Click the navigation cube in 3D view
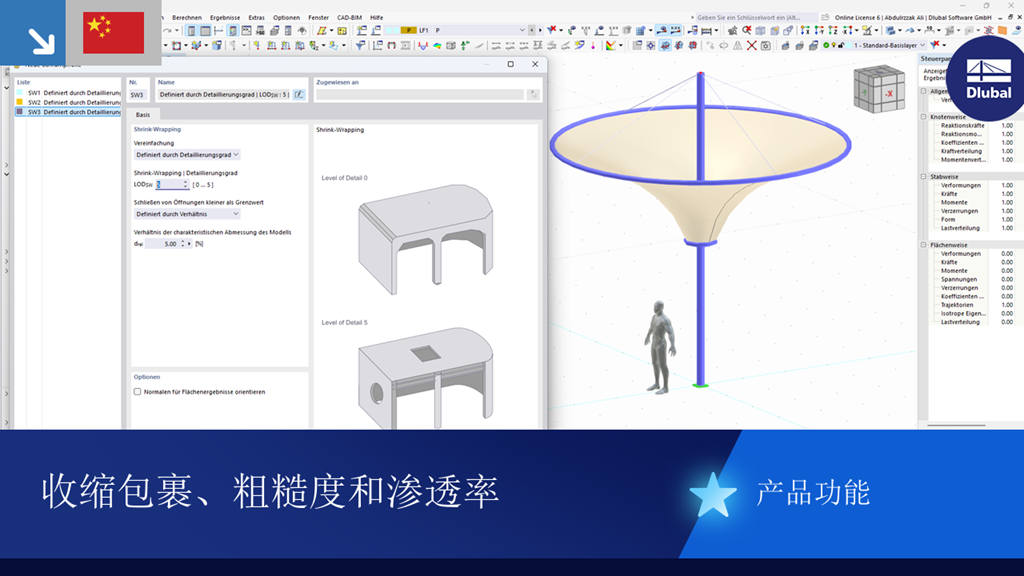Image resolution: width=1024 pixels, height=576 pixels. tap(879, 89)
